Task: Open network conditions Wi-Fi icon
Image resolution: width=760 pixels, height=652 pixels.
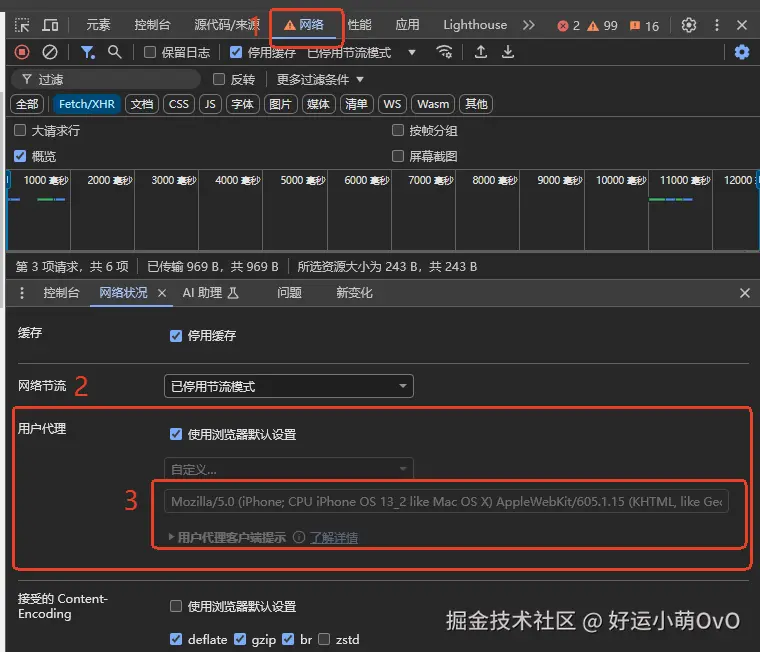Action: point(444,51)
